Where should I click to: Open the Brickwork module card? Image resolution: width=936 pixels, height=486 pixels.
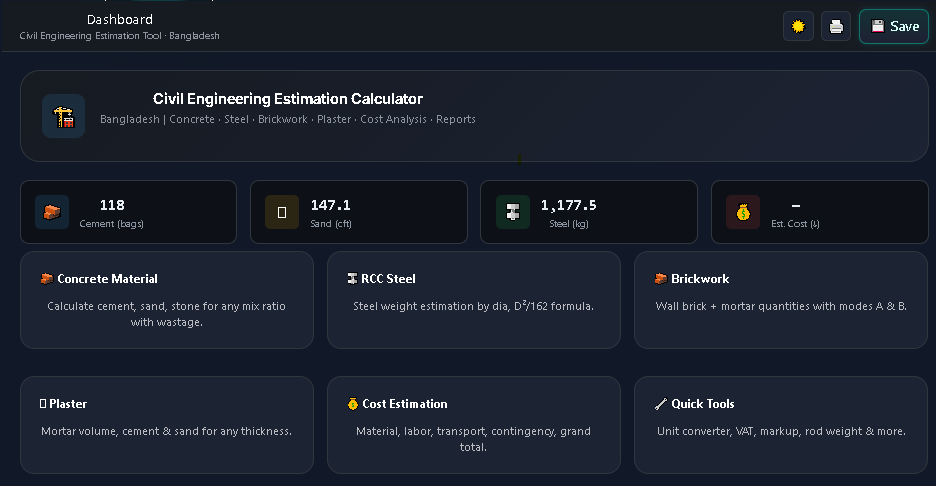click(781, 300)
